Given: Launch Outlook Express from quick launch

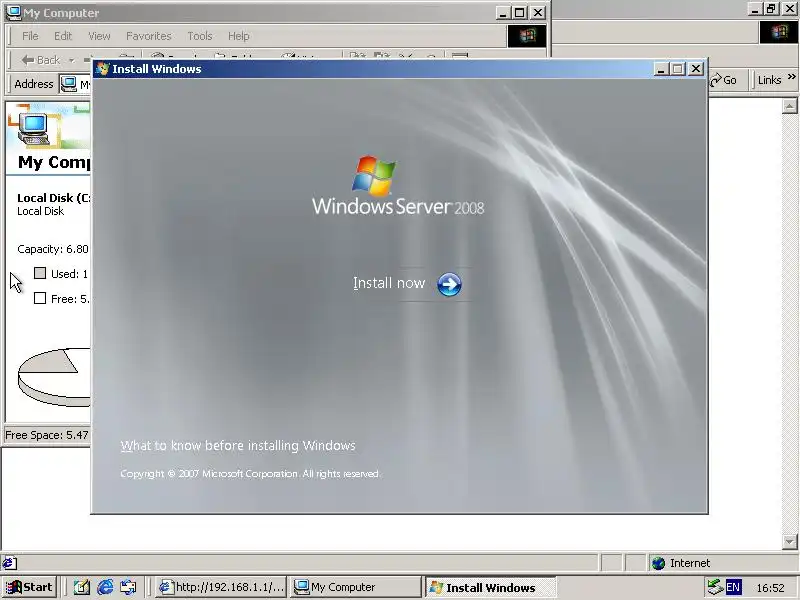Looking at the screenshot, I should tap(128, 587).
